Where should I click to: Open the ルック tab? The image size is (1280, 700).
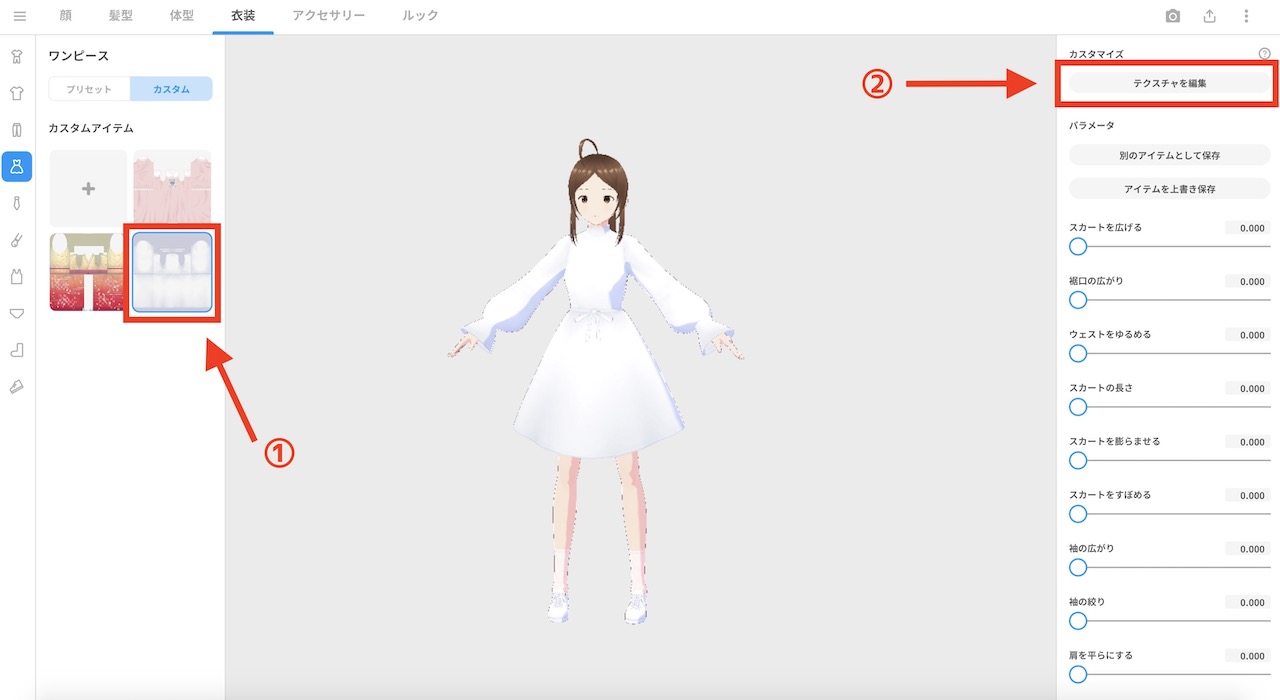(x=419, y=15)
